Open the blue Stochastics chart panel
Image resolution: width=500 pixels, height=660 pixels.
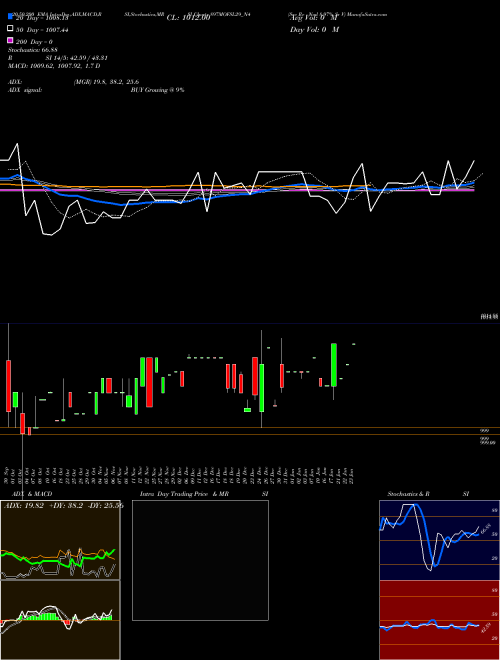pos(439,540)
